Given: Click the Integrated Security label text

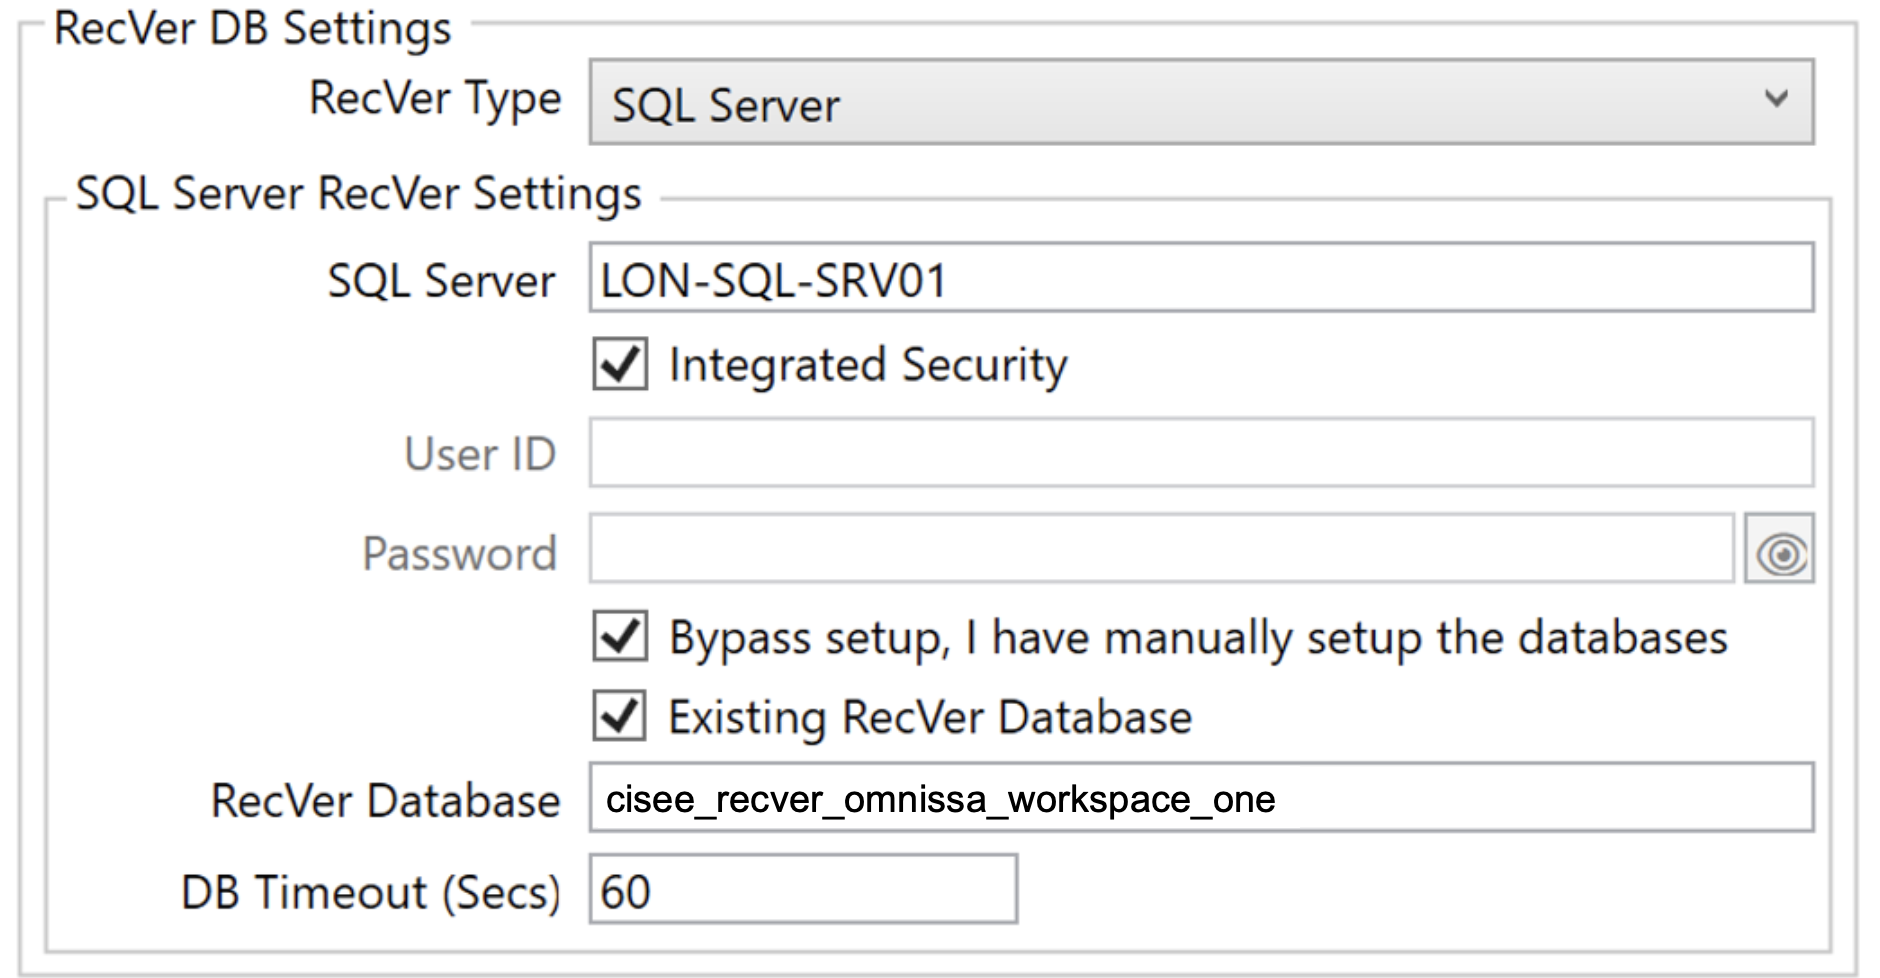Looking at the screenshot, I should point(868,366).
